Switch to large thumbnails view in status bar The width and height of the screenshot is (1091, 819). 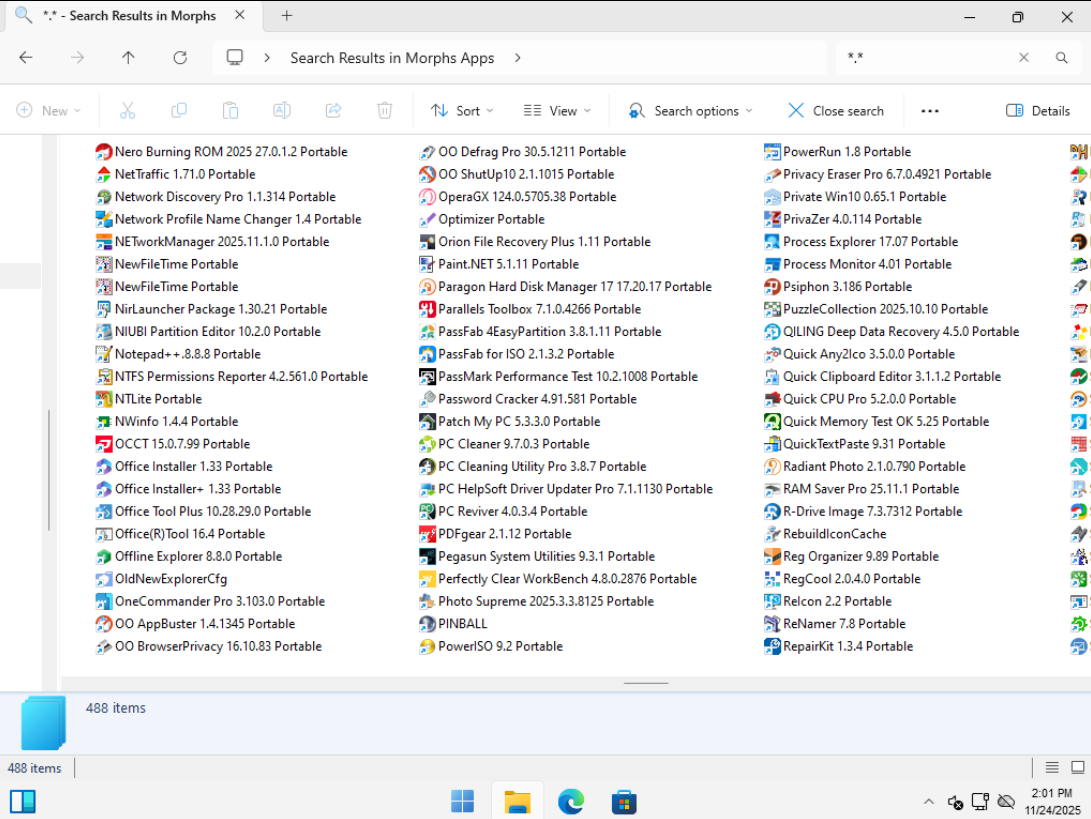(1077, 768)
